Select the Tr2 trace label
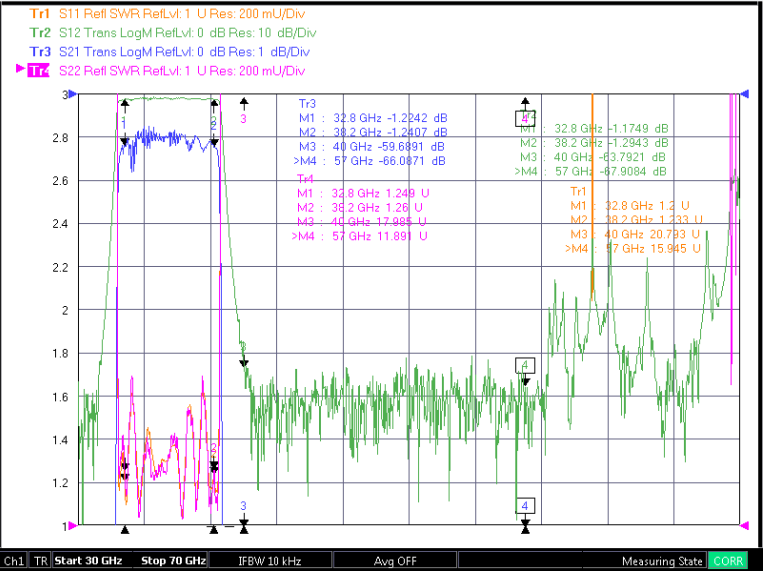763x571 pixels. 40,33
